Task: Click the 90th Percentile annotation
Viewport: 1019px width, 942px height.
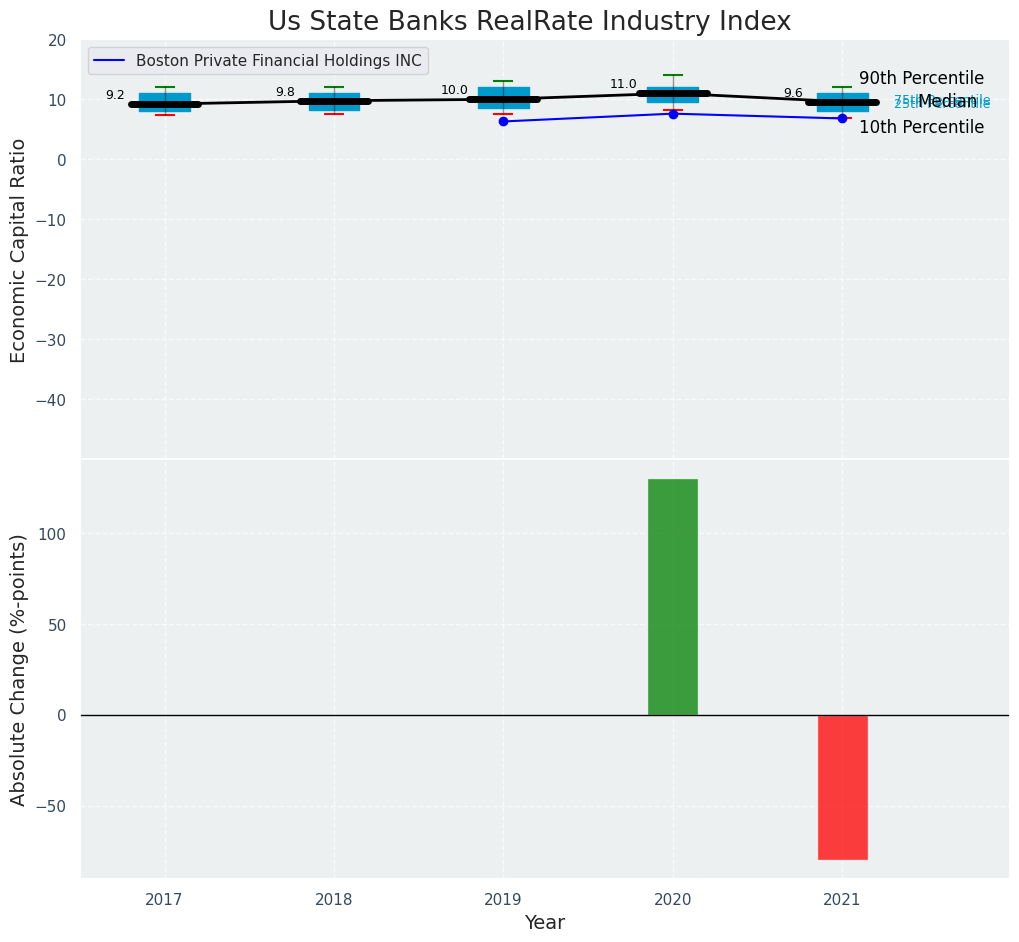Action: pos(921,78)
